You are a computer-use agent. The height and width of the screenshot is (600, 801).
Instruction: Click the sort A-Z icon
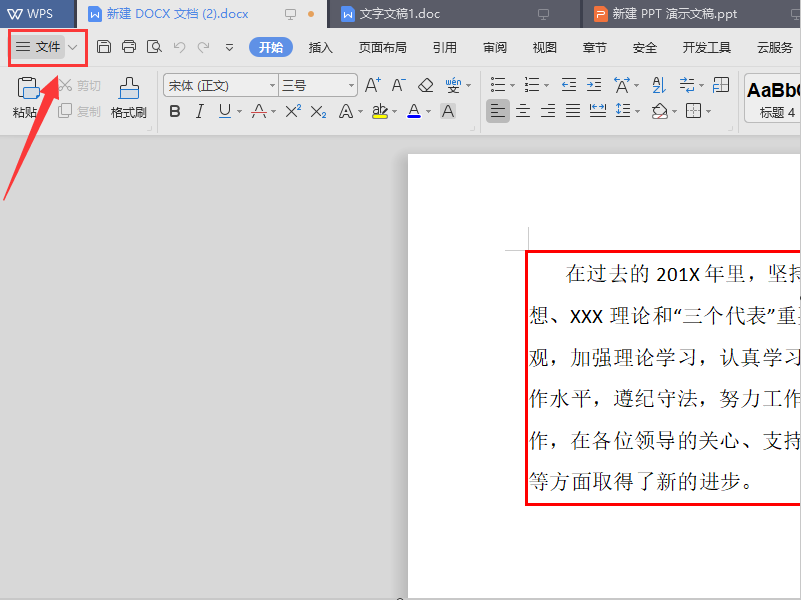point(659,85)
